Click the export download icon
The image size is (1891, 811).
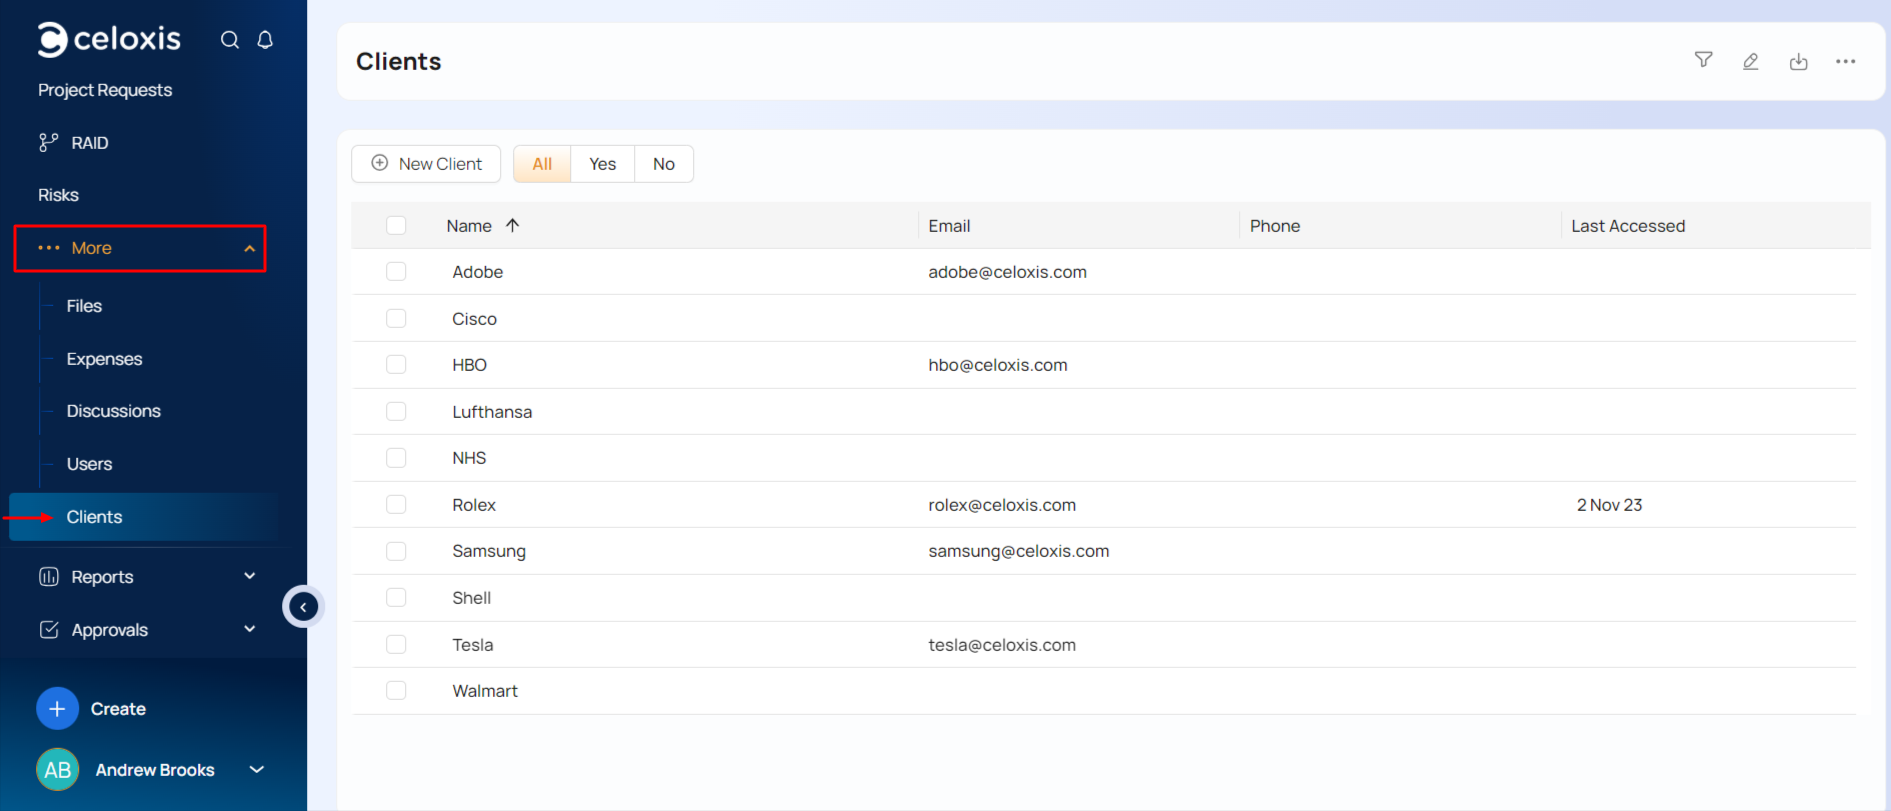tap(1798, 61)
